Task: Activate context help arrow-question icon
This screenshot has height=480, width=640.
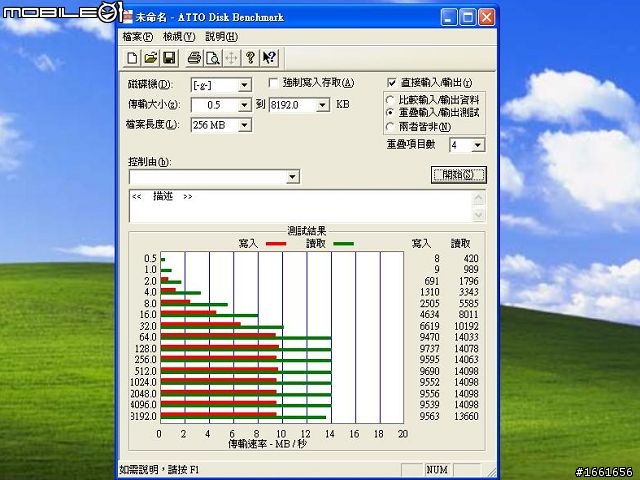Action: click(269, 58)
